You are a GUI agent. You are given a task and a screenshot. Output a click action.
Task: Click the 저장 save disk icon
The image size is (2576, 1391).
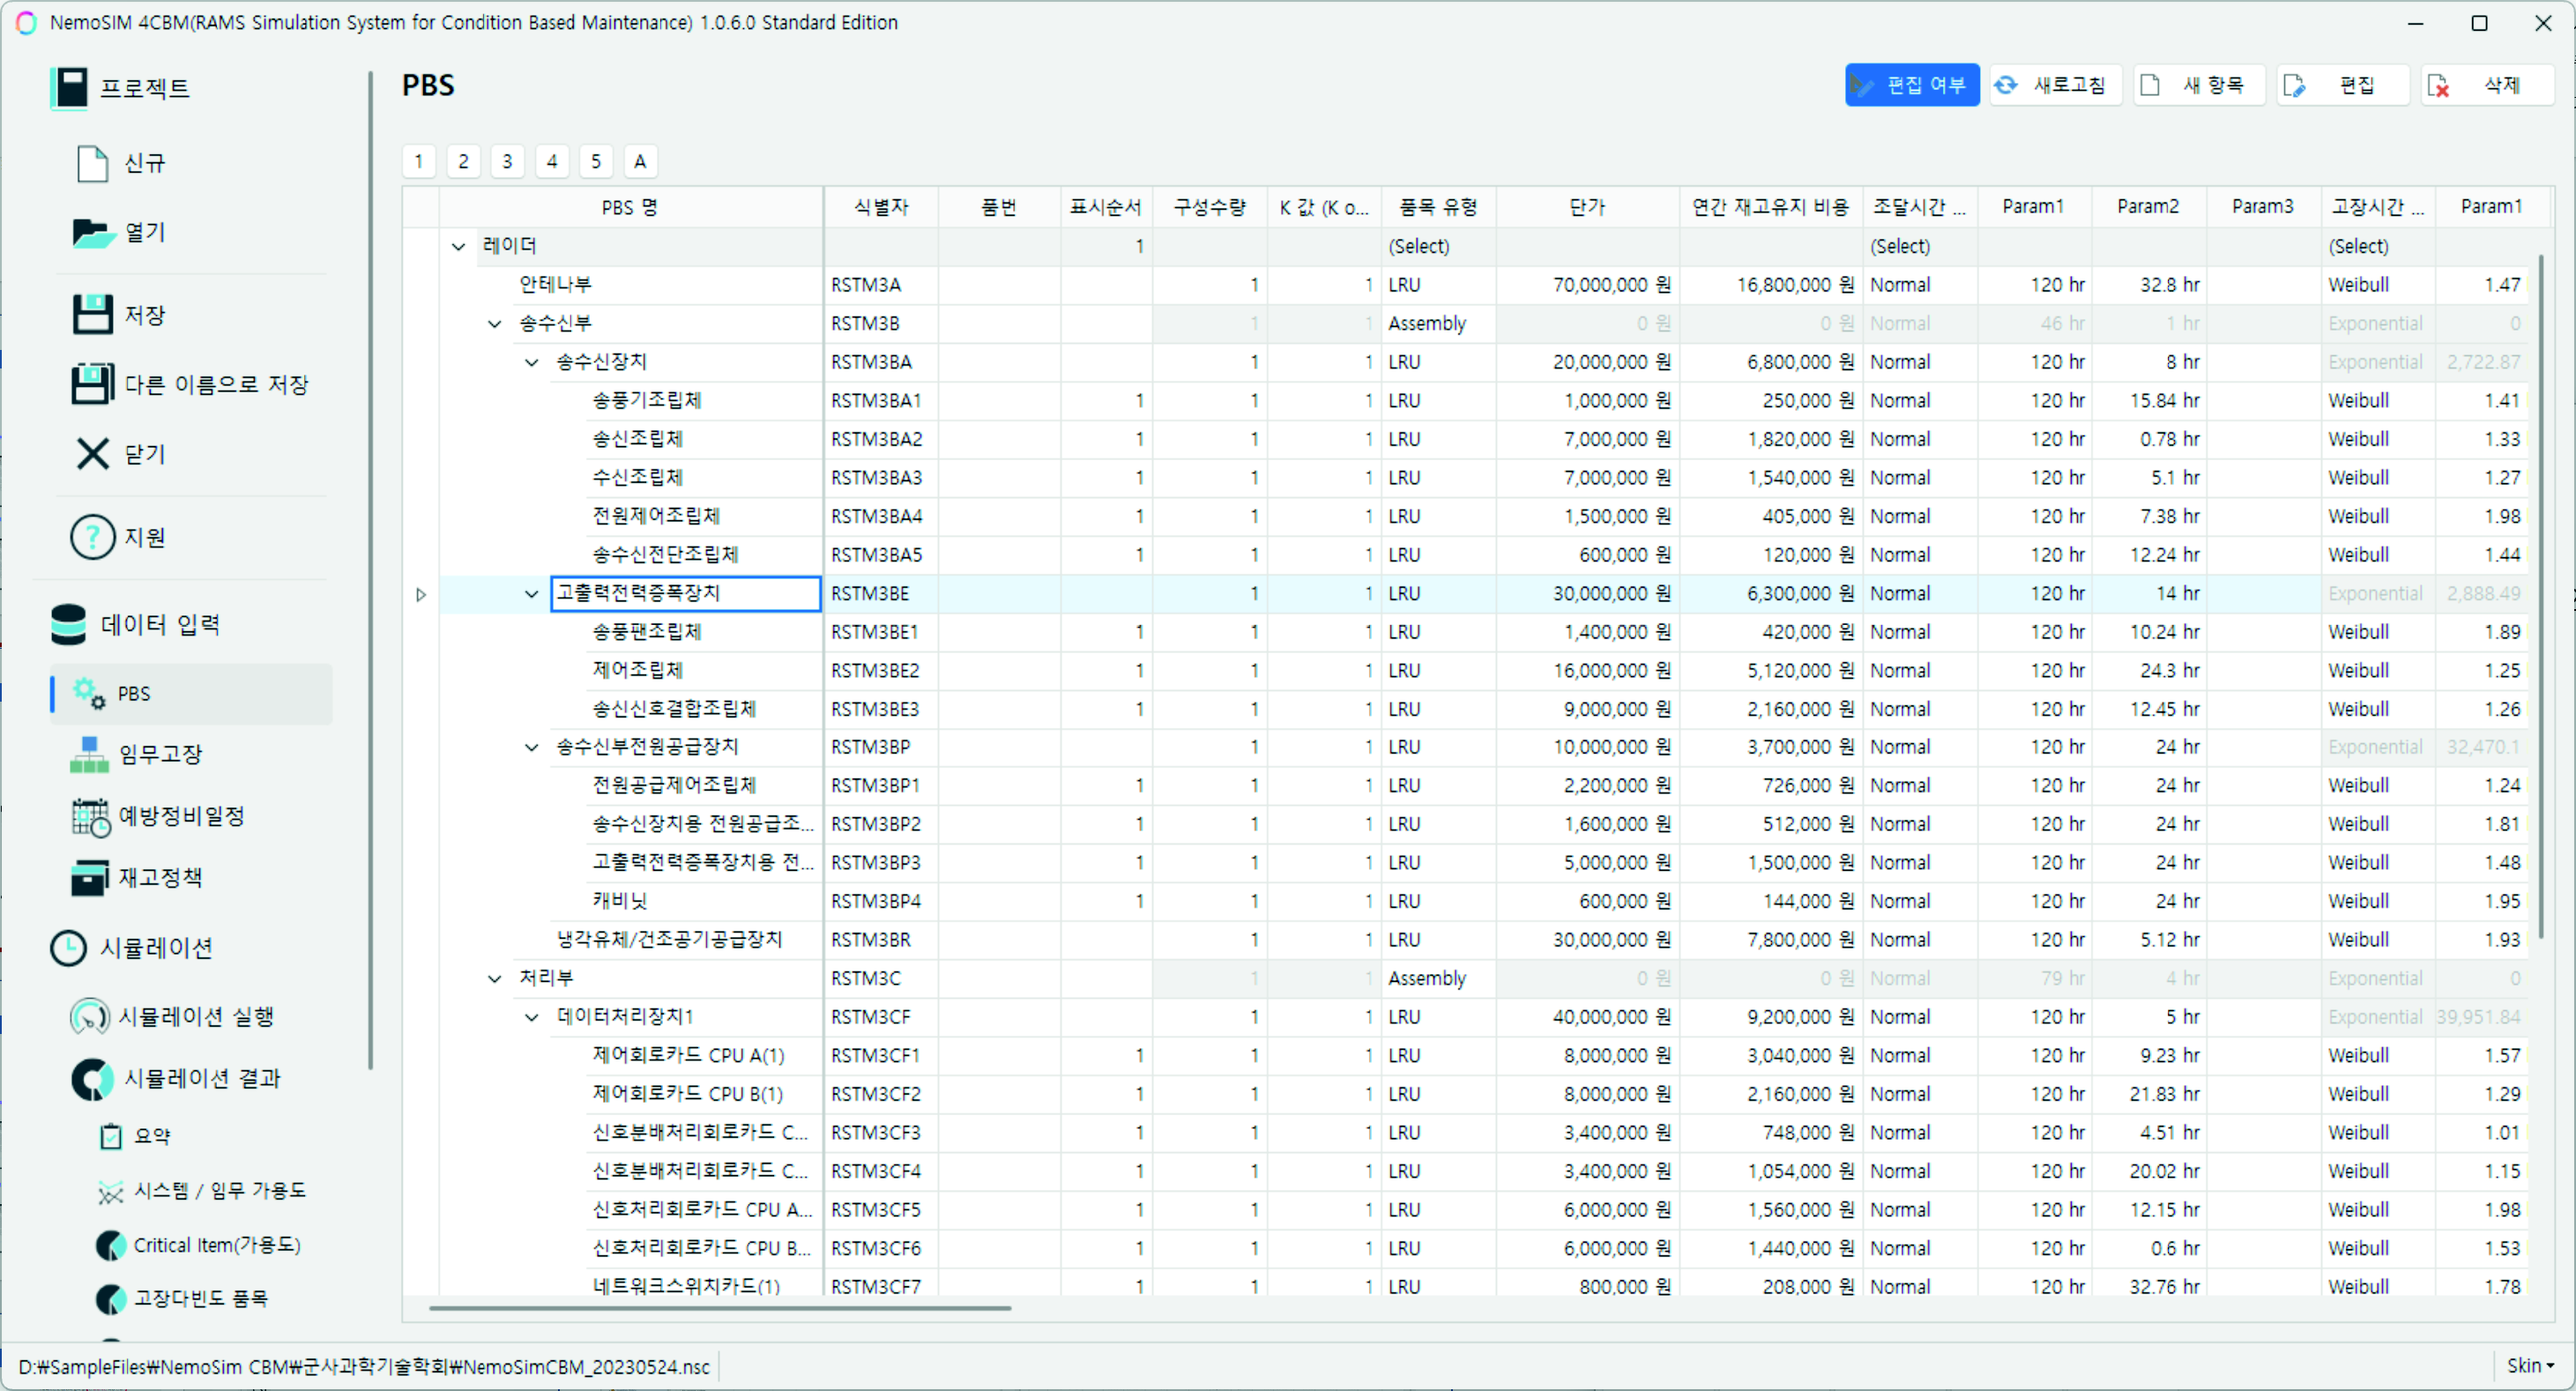(x=92, y=315)
